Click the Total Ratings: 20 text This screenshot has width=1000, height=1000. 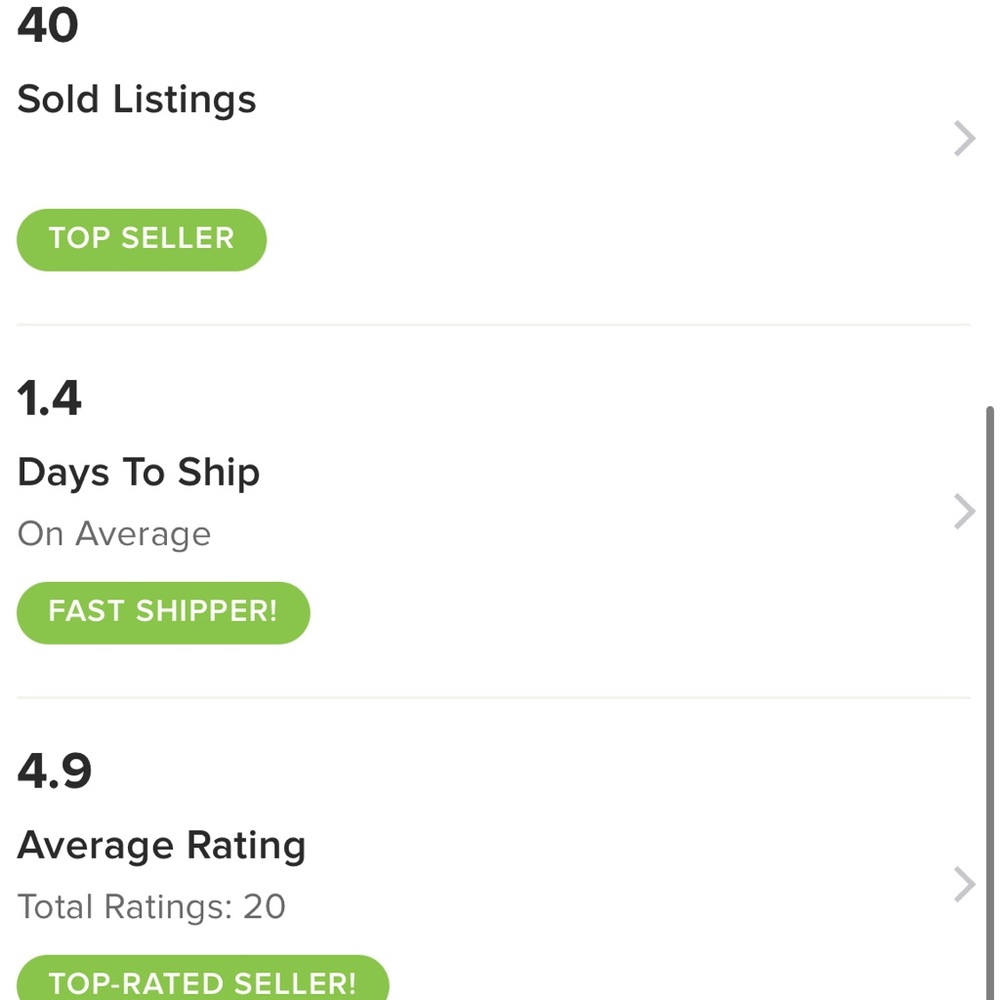(151, 907)
